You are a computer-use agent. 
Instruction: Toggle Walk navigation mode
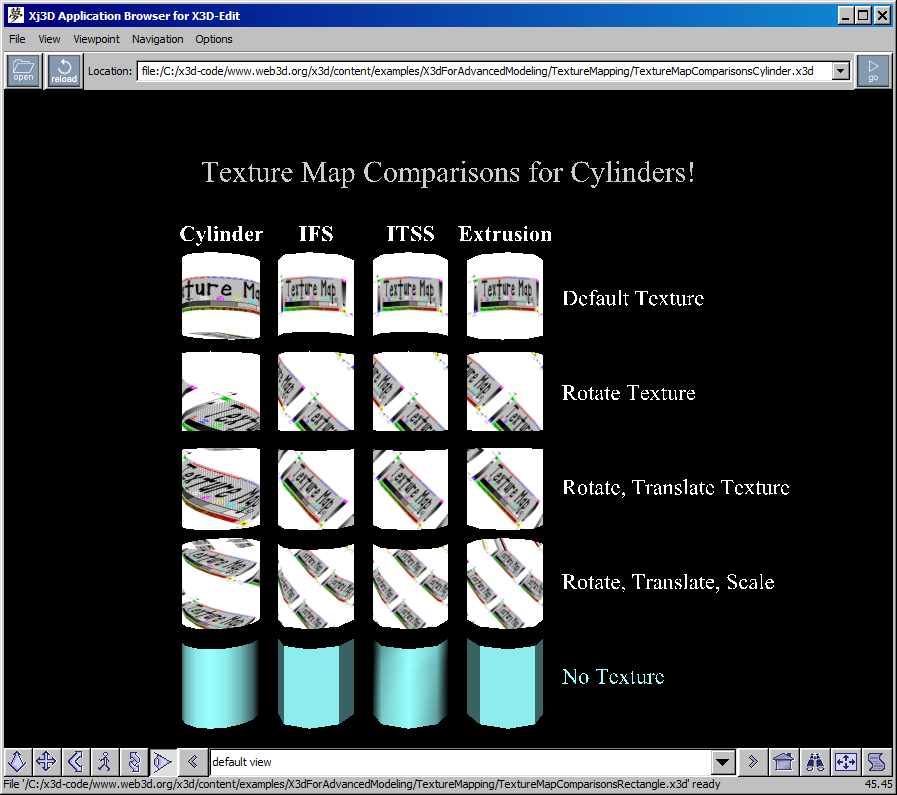click(104, 762)
